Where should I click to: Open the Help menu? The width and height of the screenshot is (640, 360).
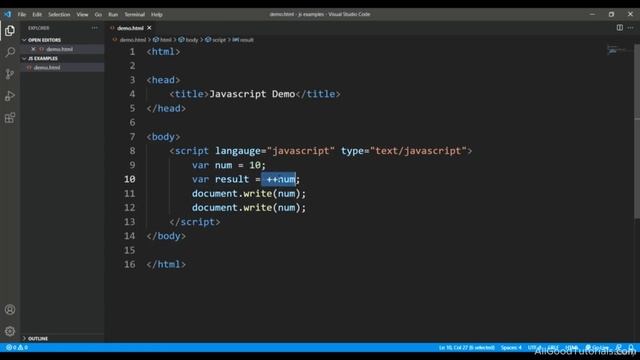coord(157,14)
